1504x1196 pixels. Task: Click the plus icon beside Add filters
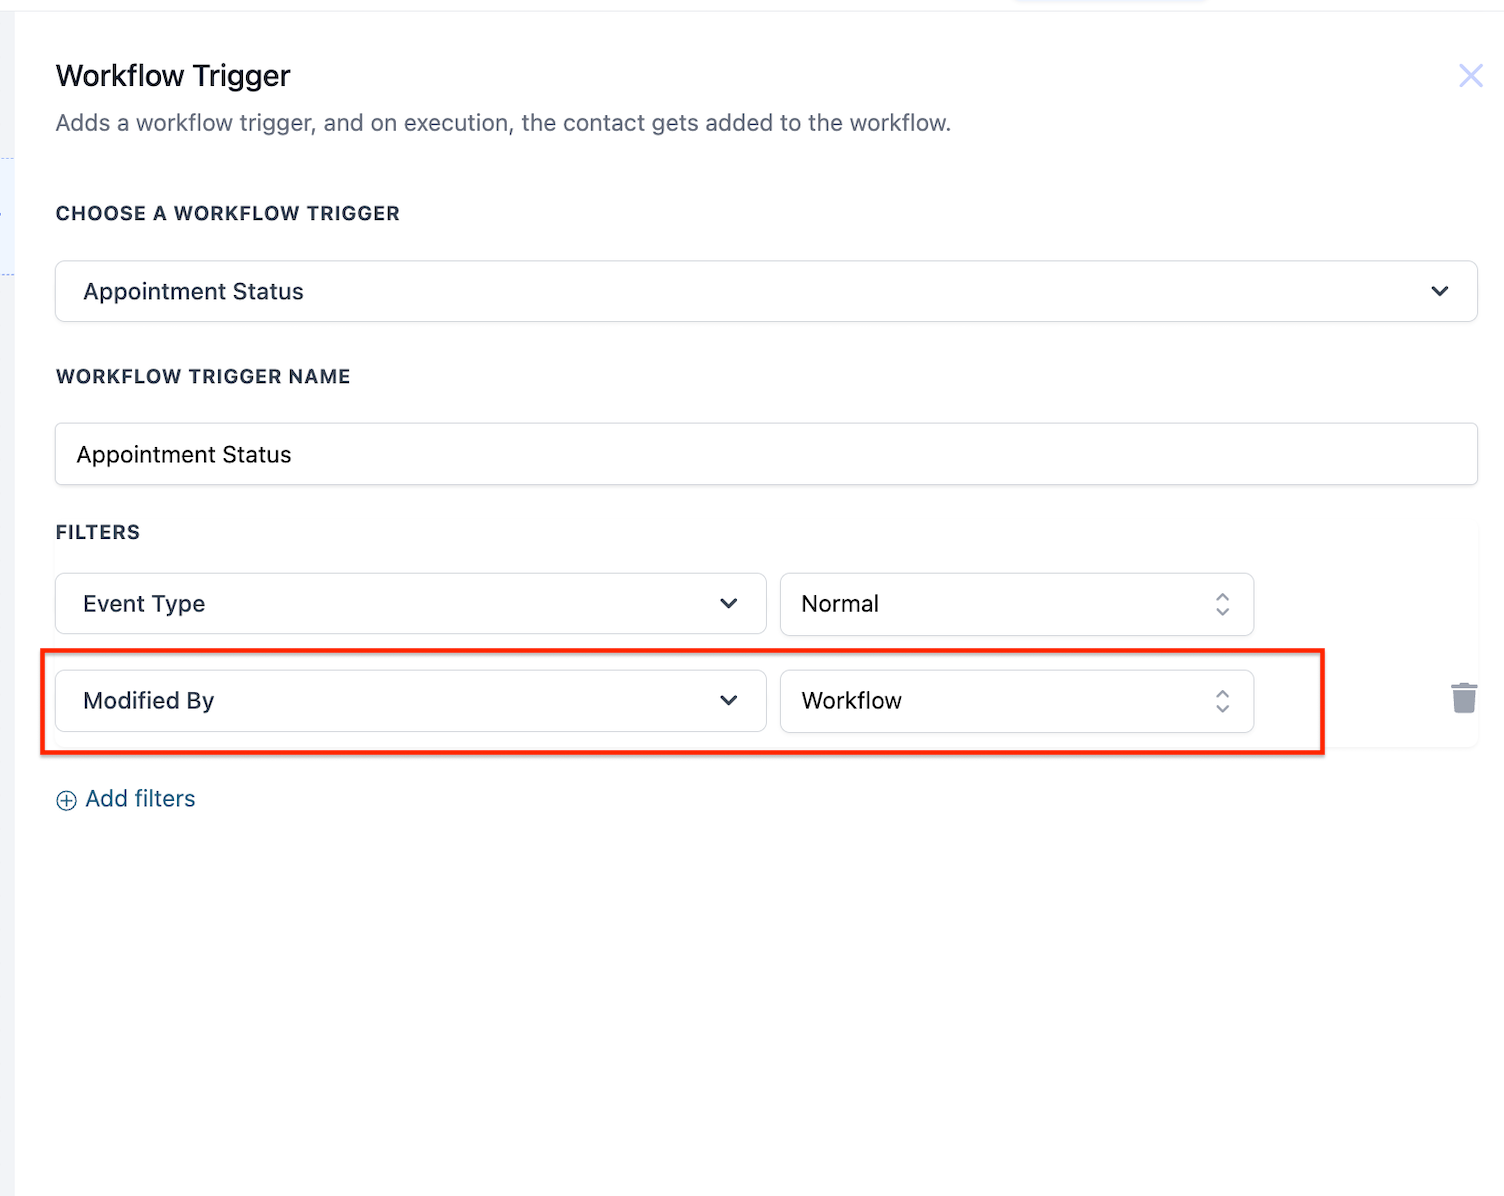coord(66,800)
